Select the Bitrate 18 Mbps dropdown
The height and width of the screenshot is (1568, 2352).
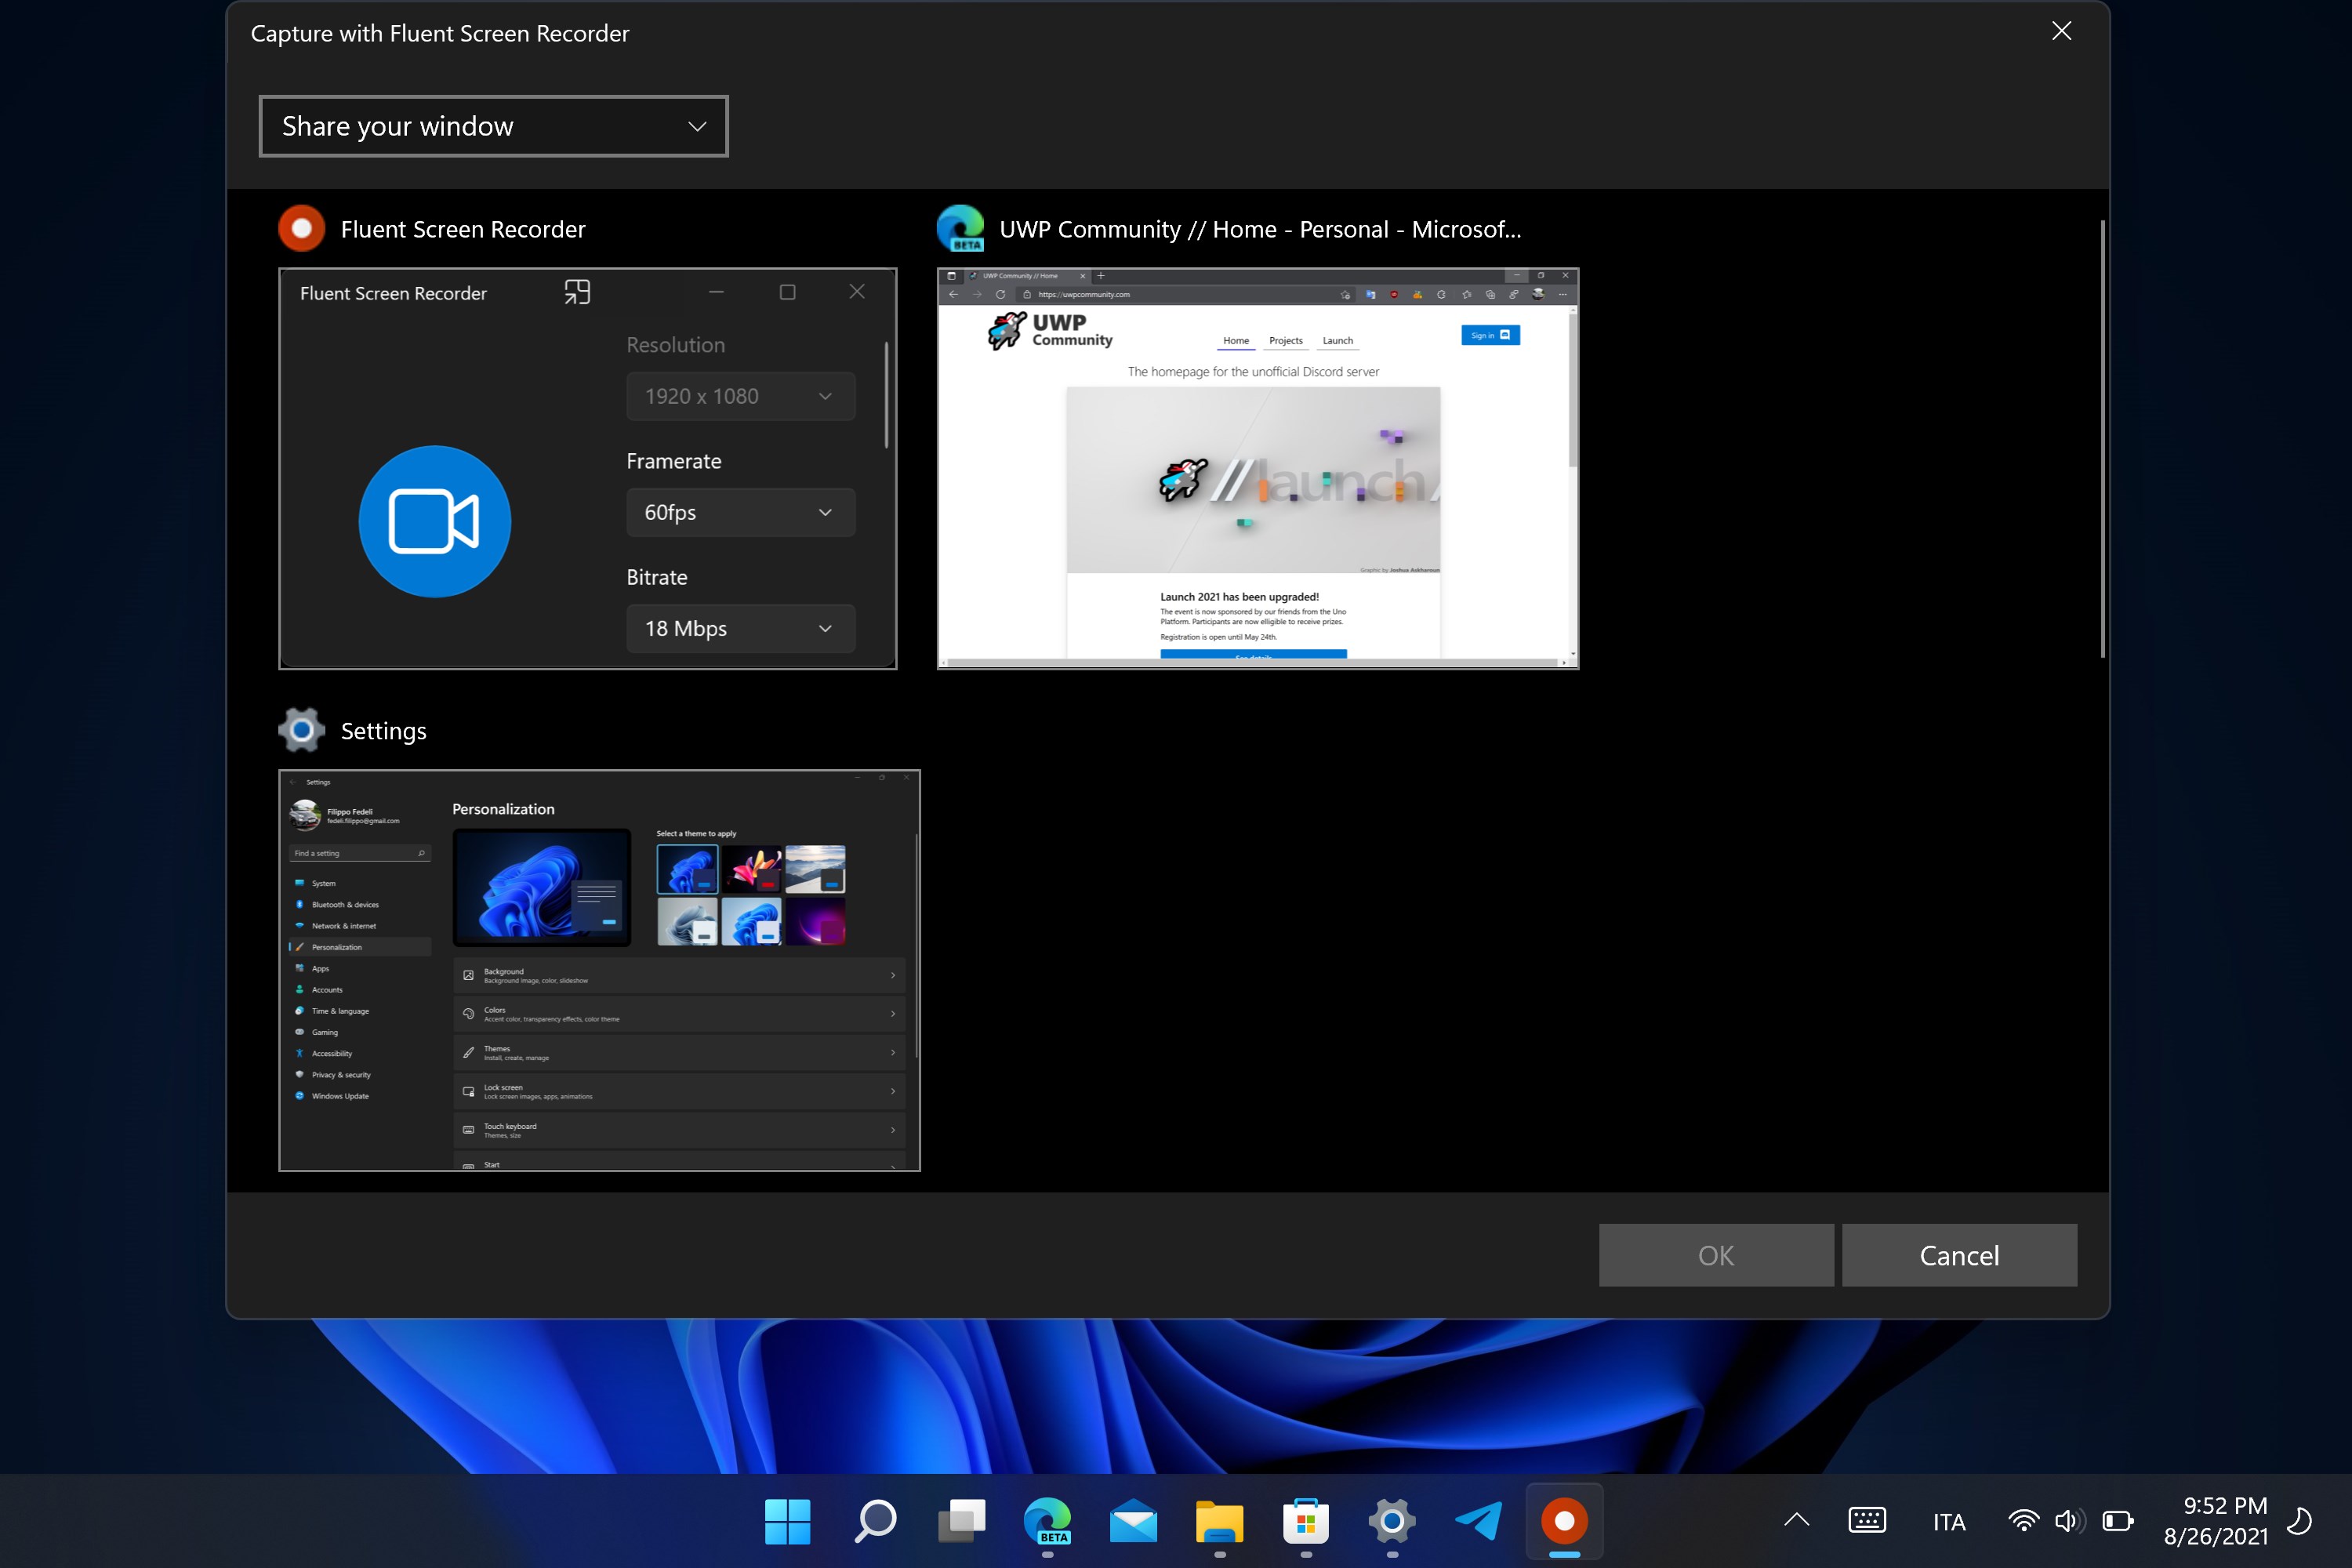click(735, 626)
